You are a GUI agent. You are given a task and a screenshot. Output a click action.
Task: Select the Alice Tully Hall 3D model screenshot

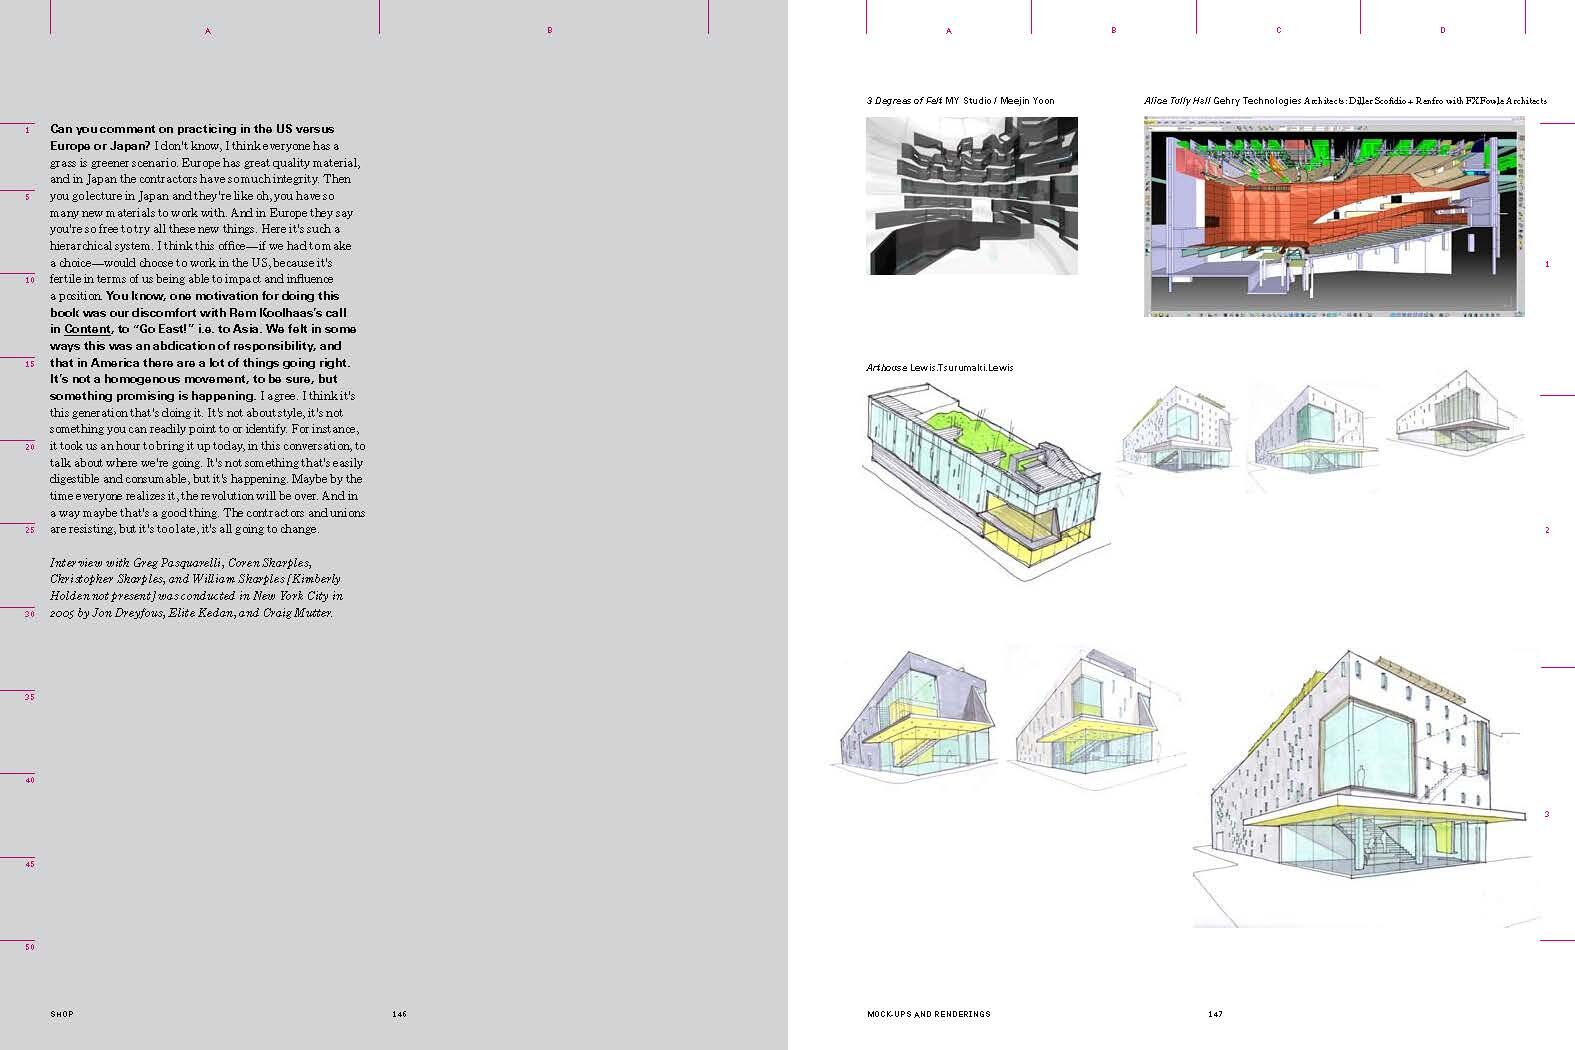coord(1334,216)
